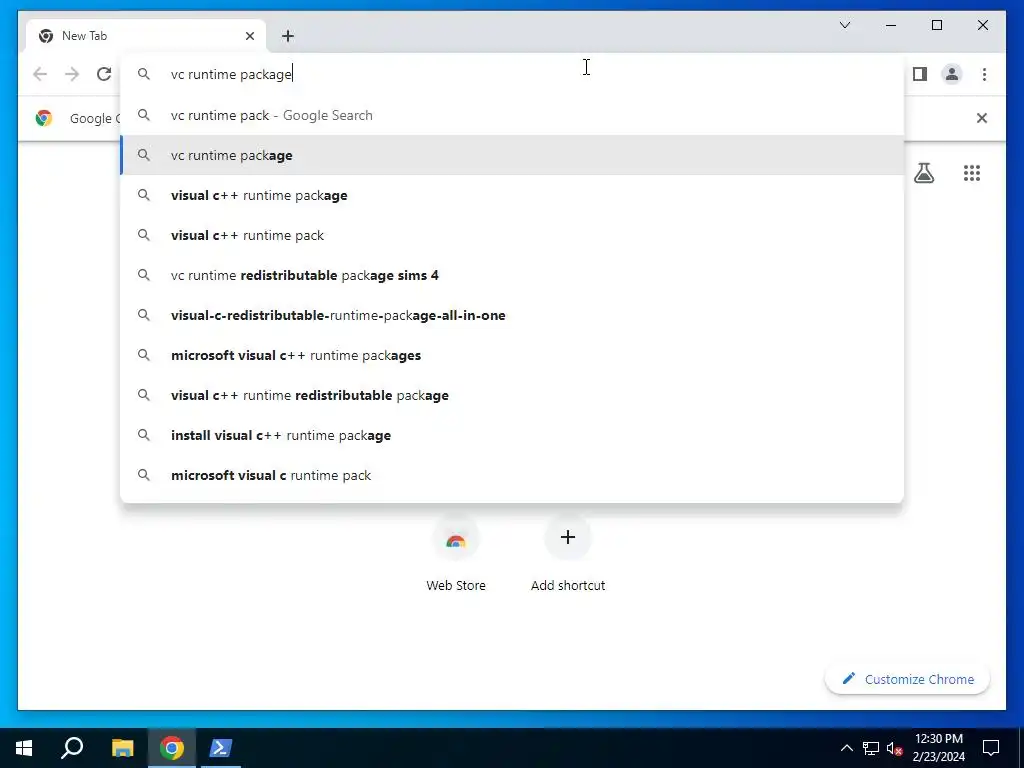Open network status tray icon

tap(871, 748)
